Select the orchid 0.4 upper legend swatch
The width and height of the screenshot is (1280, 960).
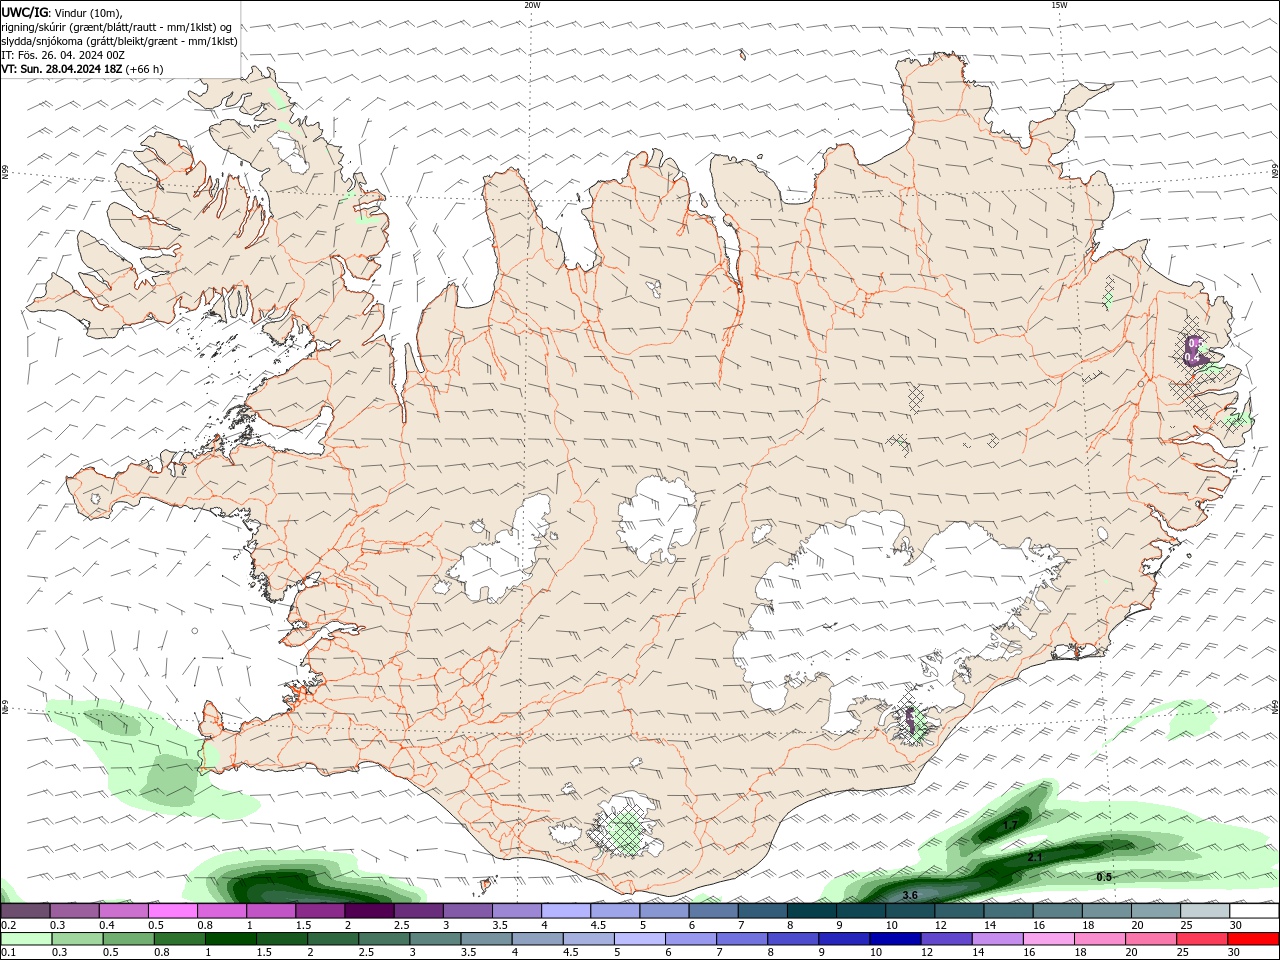click(123, 911)
